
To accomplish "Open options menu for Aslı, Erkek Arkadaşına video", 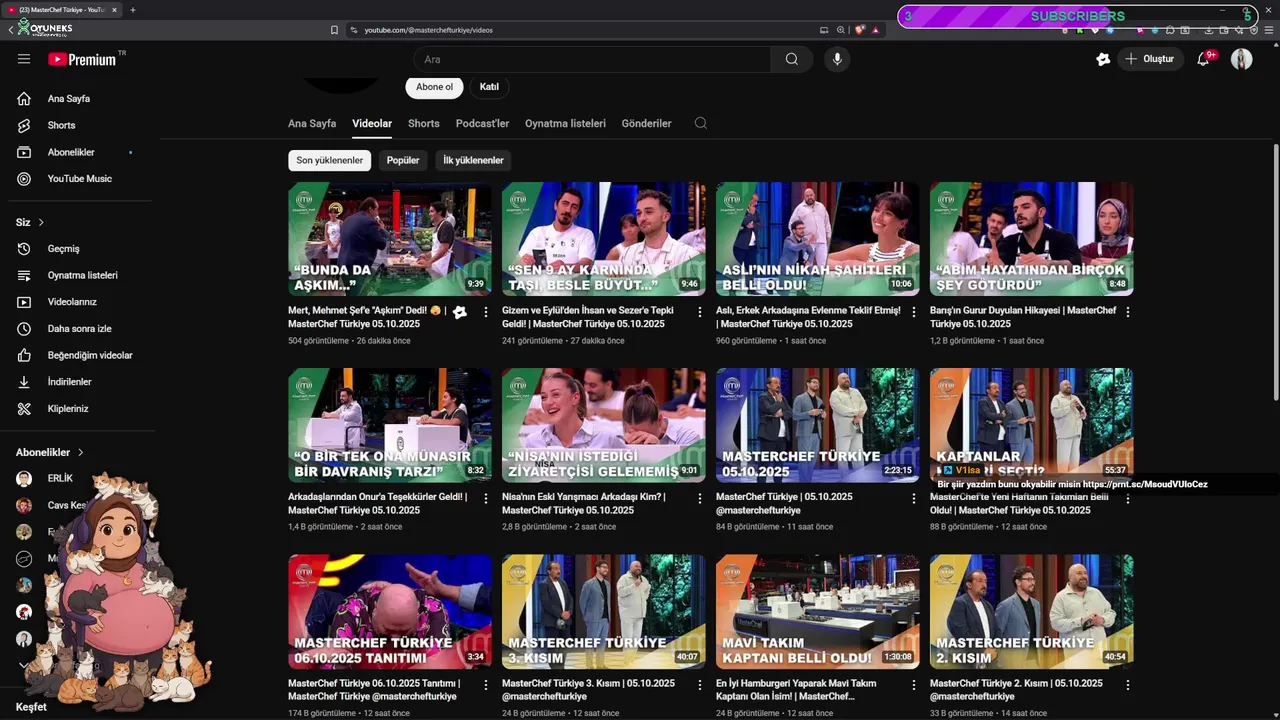I will [x=914, y=312].
